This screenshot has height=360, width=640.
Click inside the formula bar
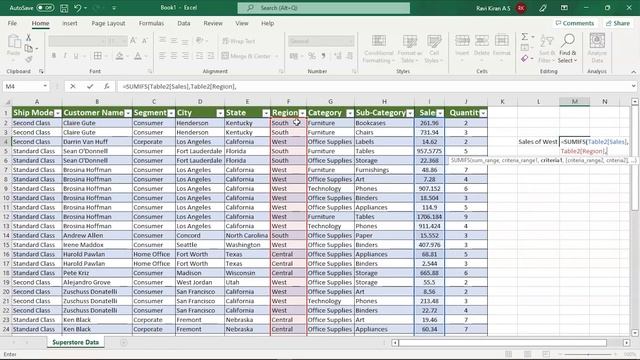[x=373, y=87]
